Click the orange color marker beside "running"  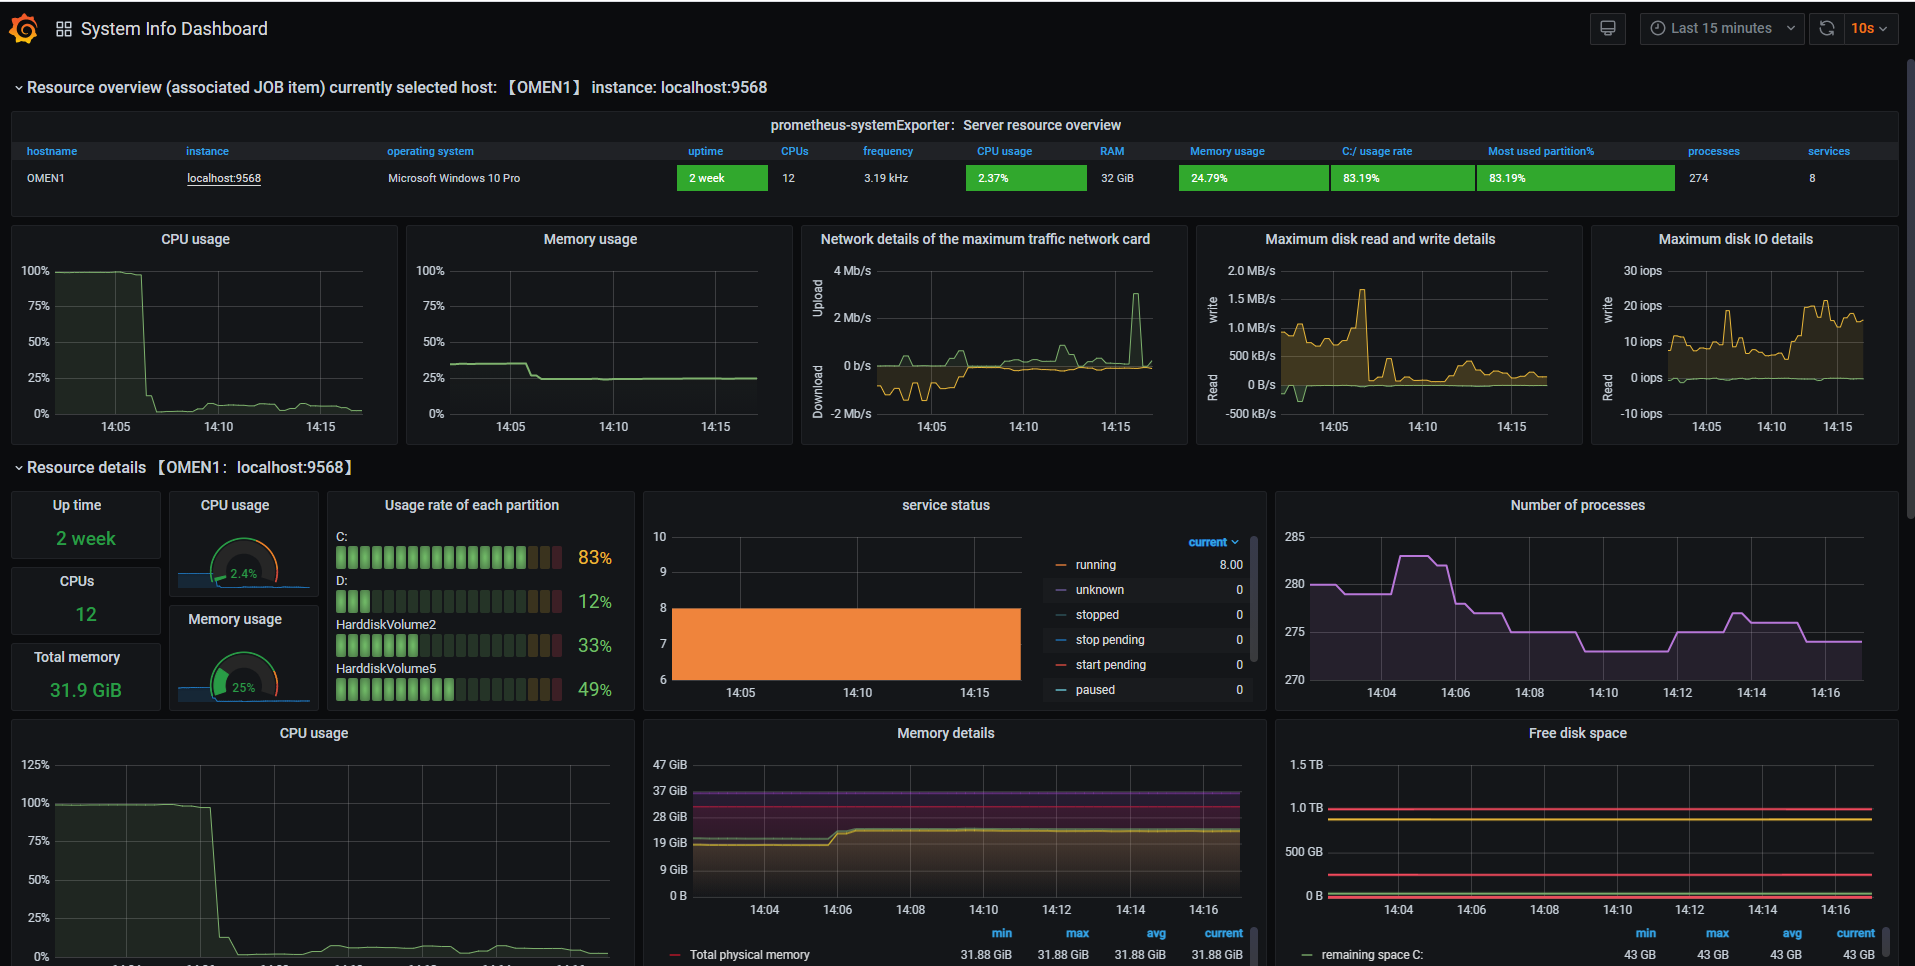coord(1061,565)
